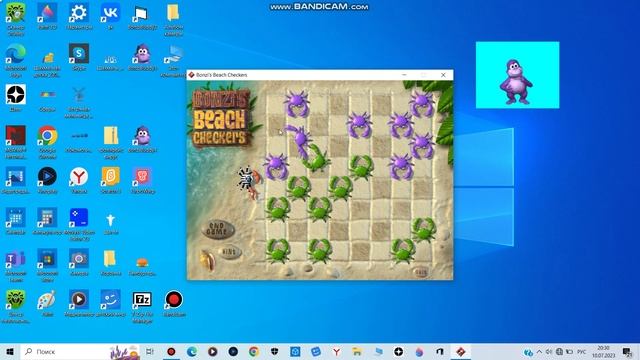Image resolution: width=640 pixels, height=360 pixels.
Task: Open the notification center
Action: pyautogui.click(x=627, y=351)
